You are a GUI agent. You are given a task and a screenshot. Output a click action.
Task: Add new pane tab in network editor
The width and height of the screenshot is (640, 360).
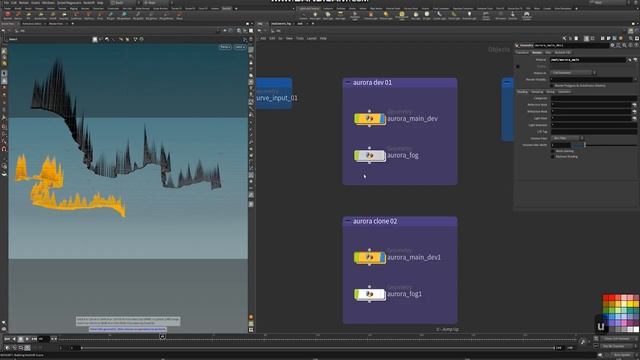tap(313, 24)
